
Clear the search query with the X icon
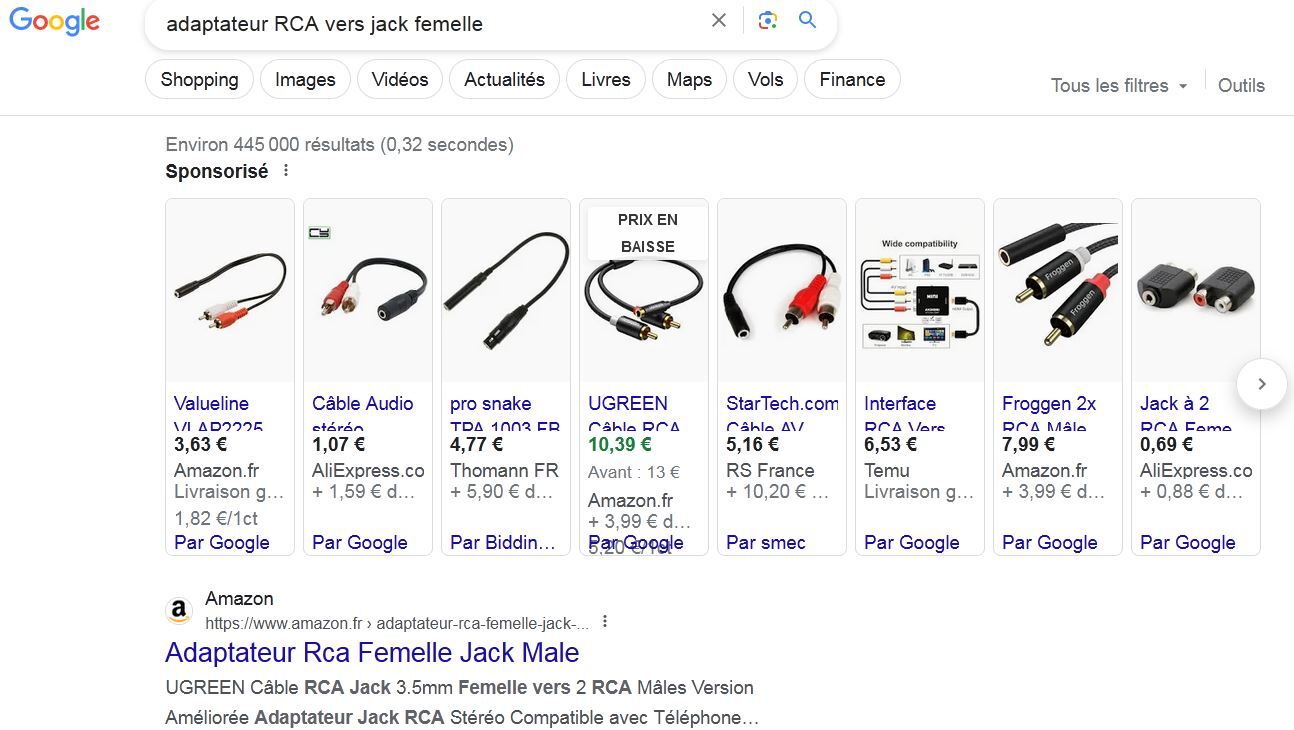719,21
